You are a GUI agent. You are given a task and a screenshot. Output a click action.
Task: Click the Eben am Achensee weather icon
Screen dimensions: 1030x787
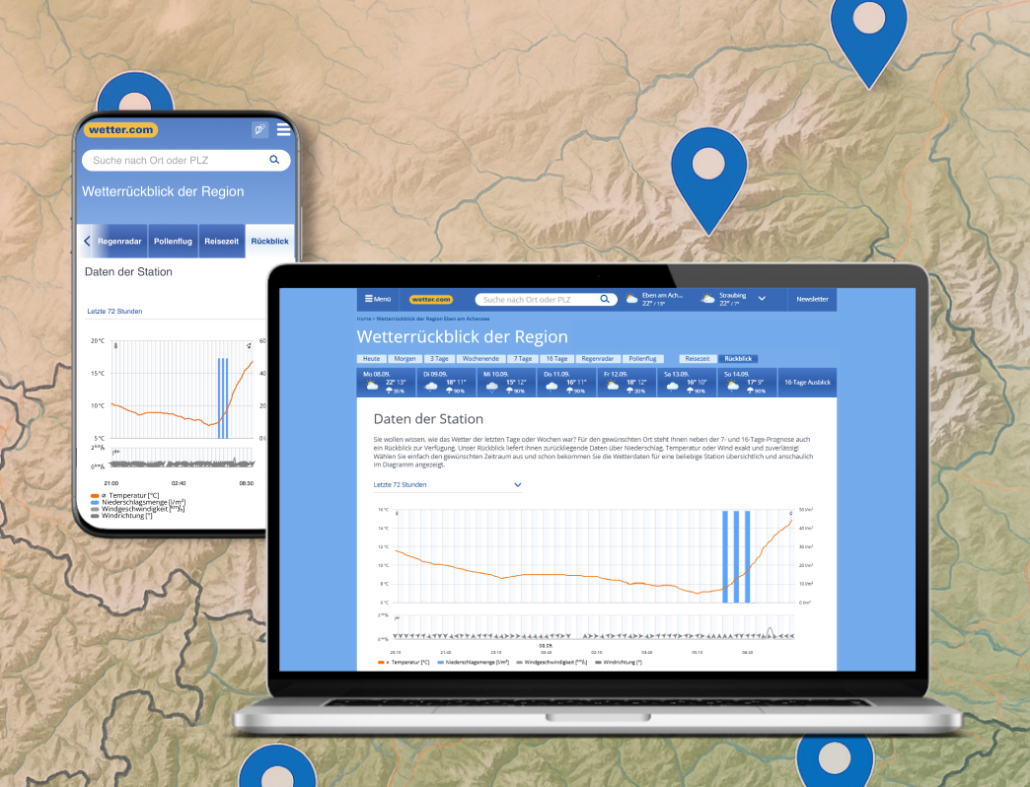coord(632,299)
